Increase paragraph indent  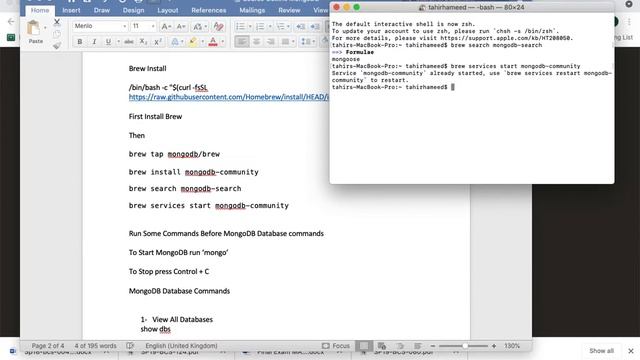(x=315, y=27)
